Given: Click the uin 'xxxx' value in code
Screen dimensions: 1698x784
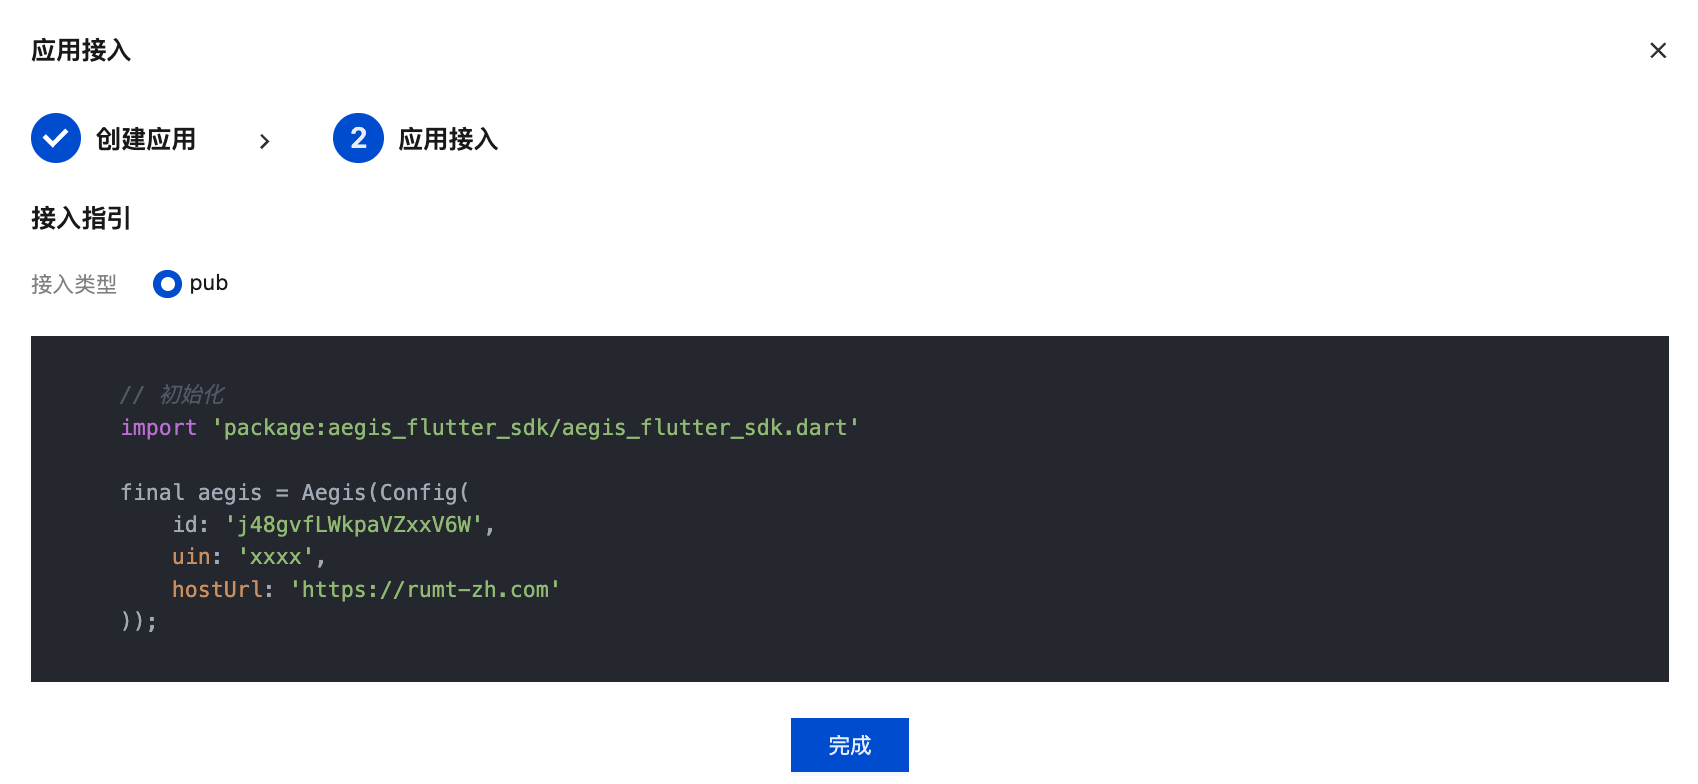Looking at the screenshot, I should pyautogui.click(x=275, y=556).
